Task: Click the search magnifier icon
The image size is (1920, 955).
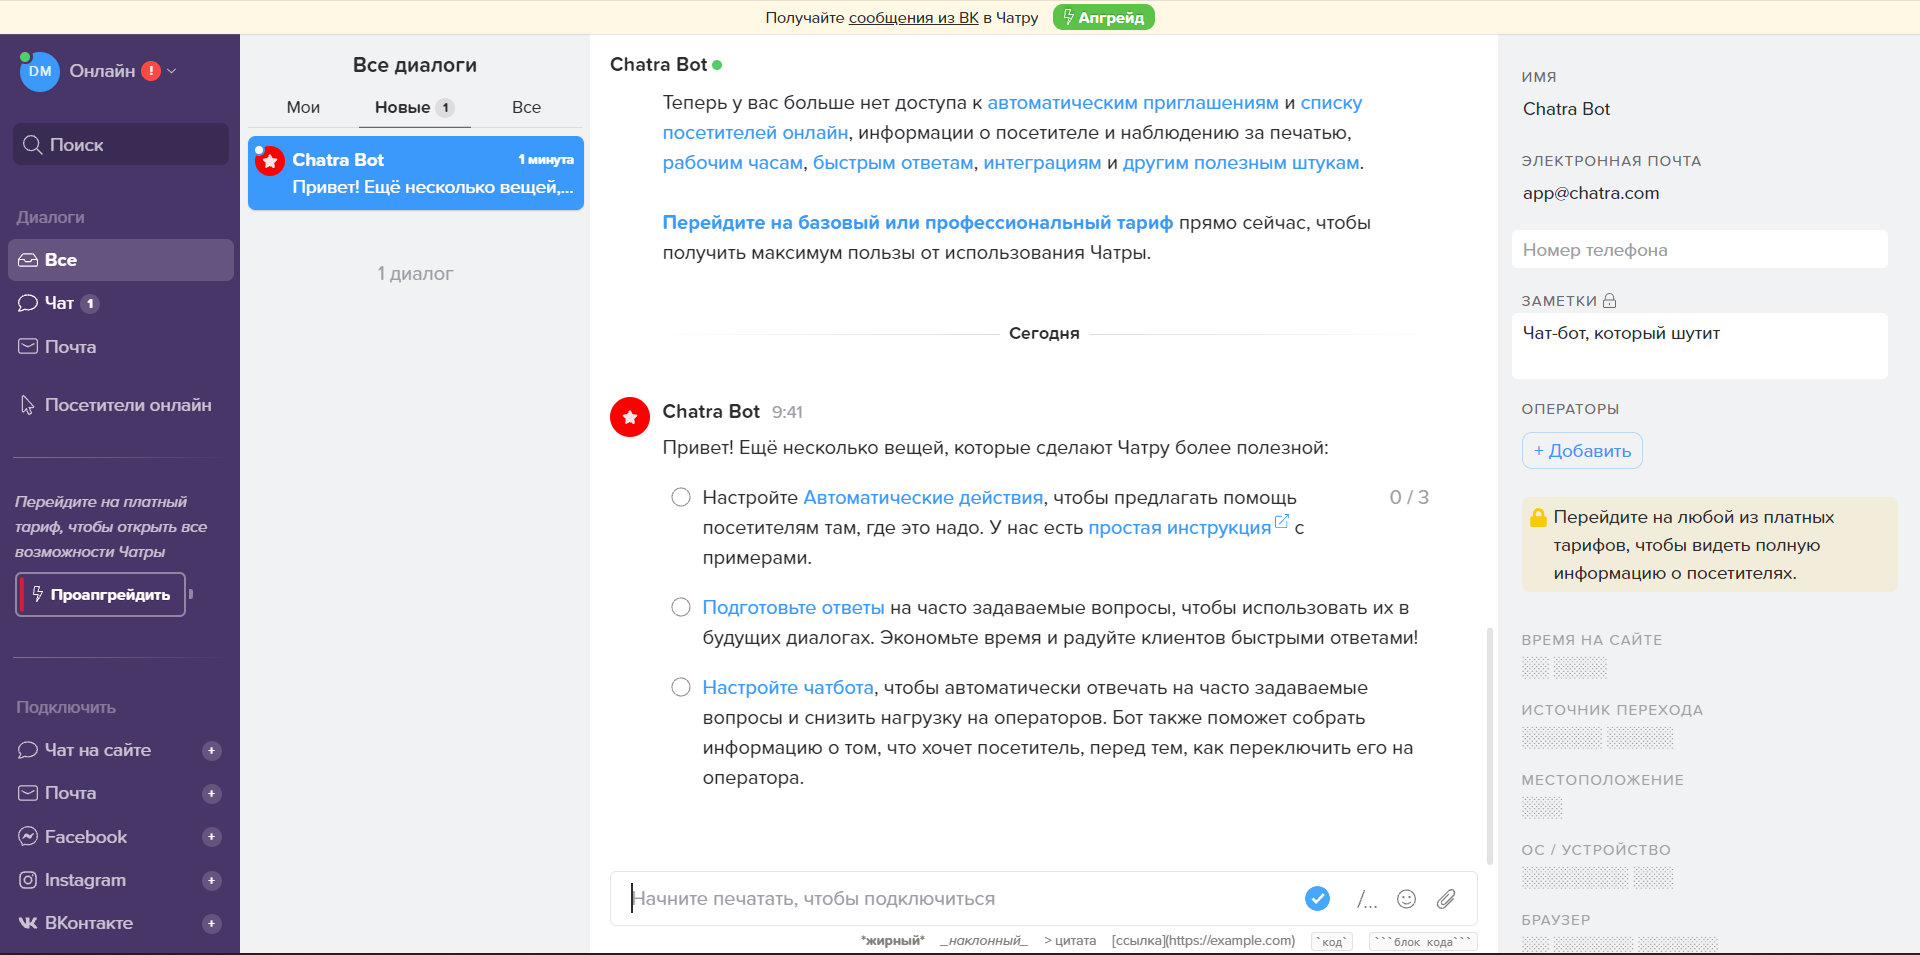Action: point(32,144)
